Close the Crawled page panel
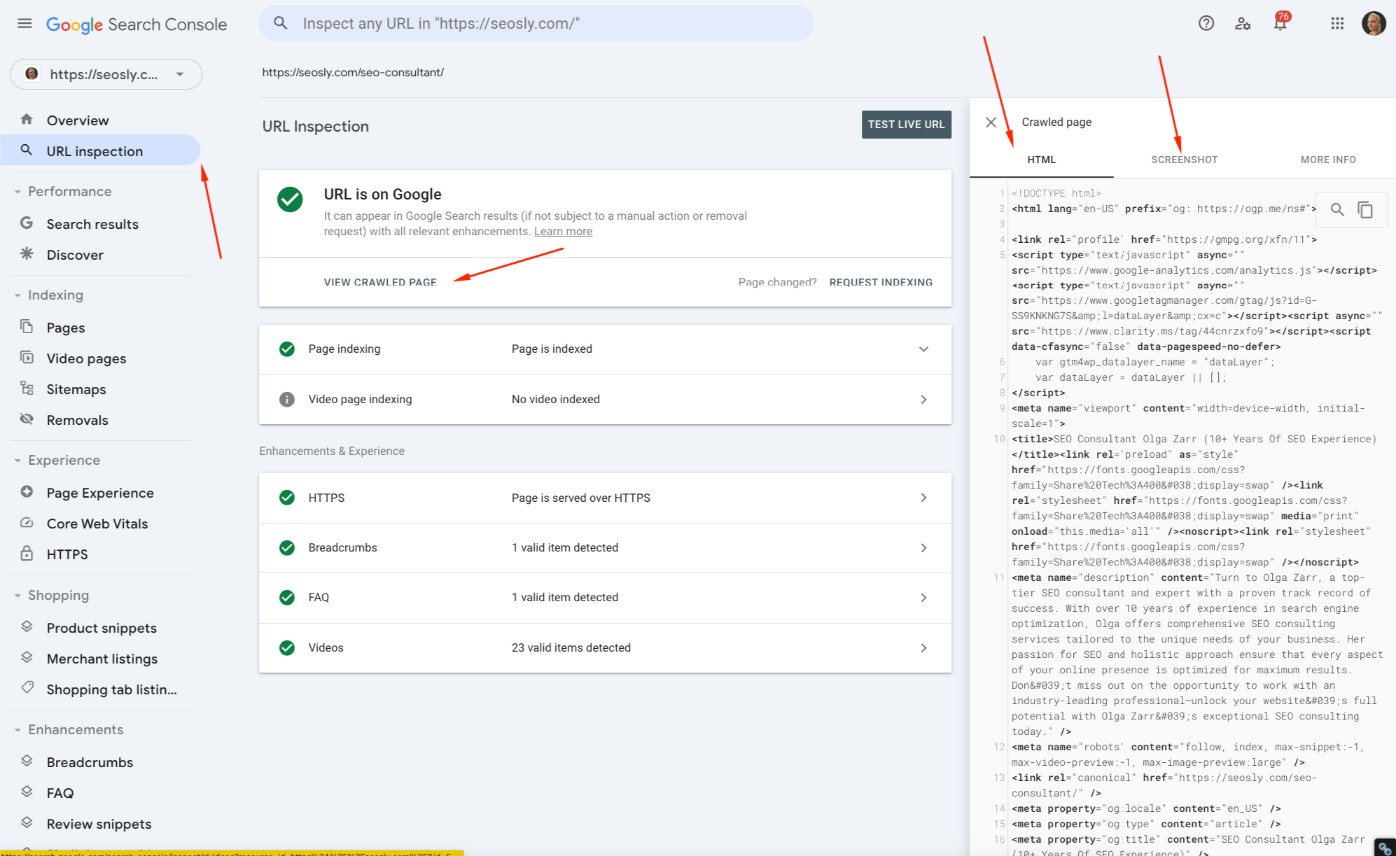Image resolution: width=1396 pixels, height=856 pixels. click(990, 121)
